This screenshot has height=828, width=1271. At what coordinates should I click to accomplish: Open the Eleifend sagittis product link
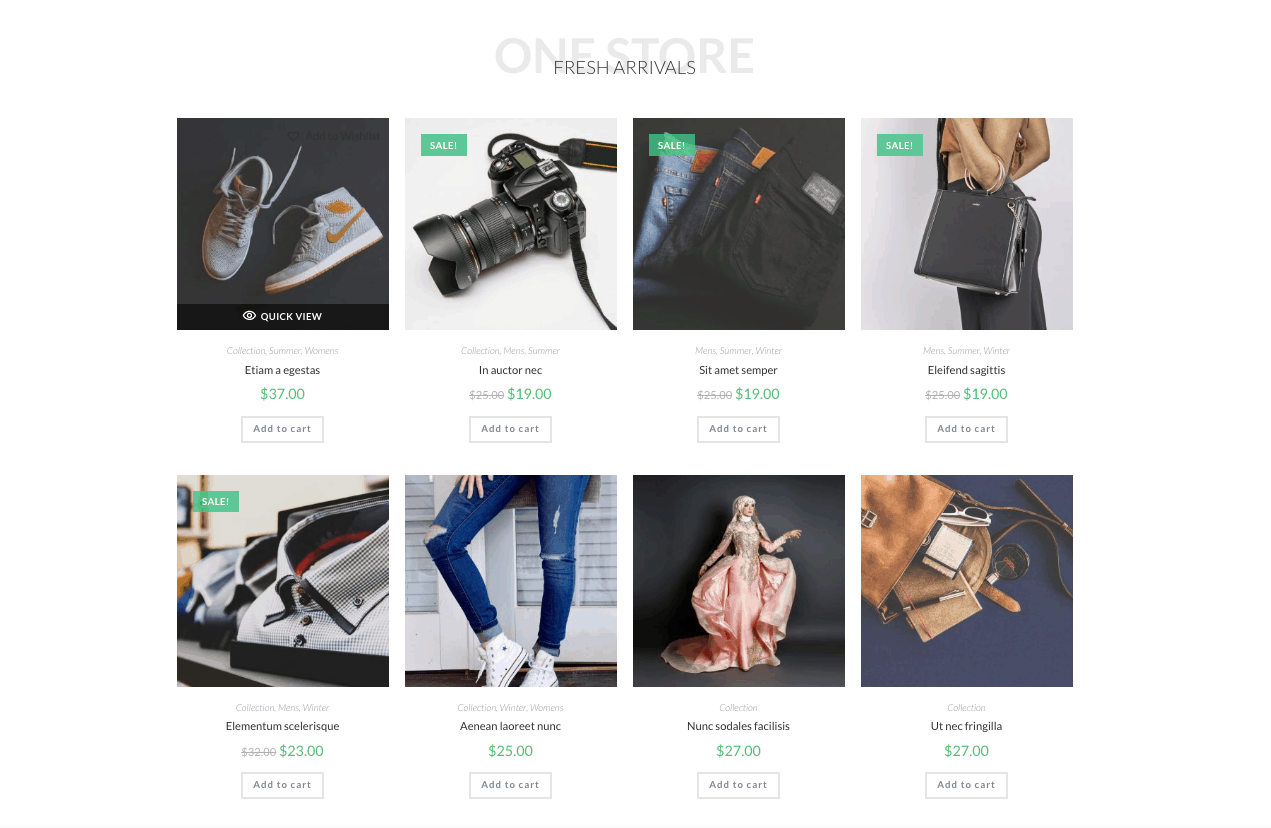coord(966,370)
